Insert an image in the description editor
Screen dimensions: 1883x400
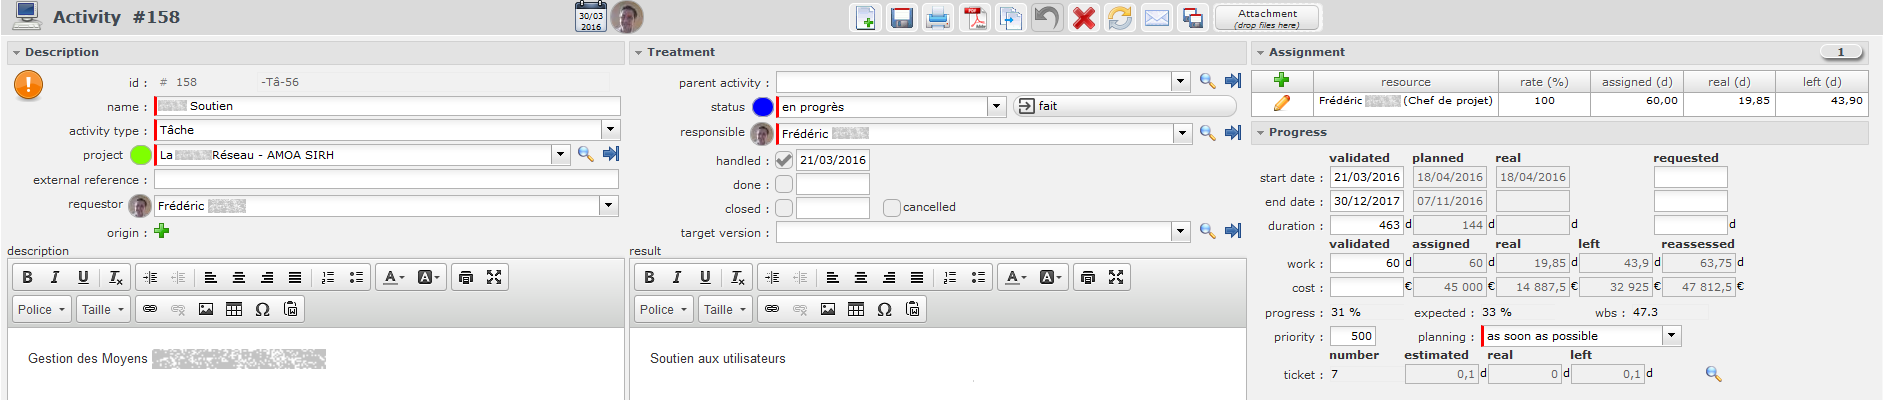[x=206, y=309]
